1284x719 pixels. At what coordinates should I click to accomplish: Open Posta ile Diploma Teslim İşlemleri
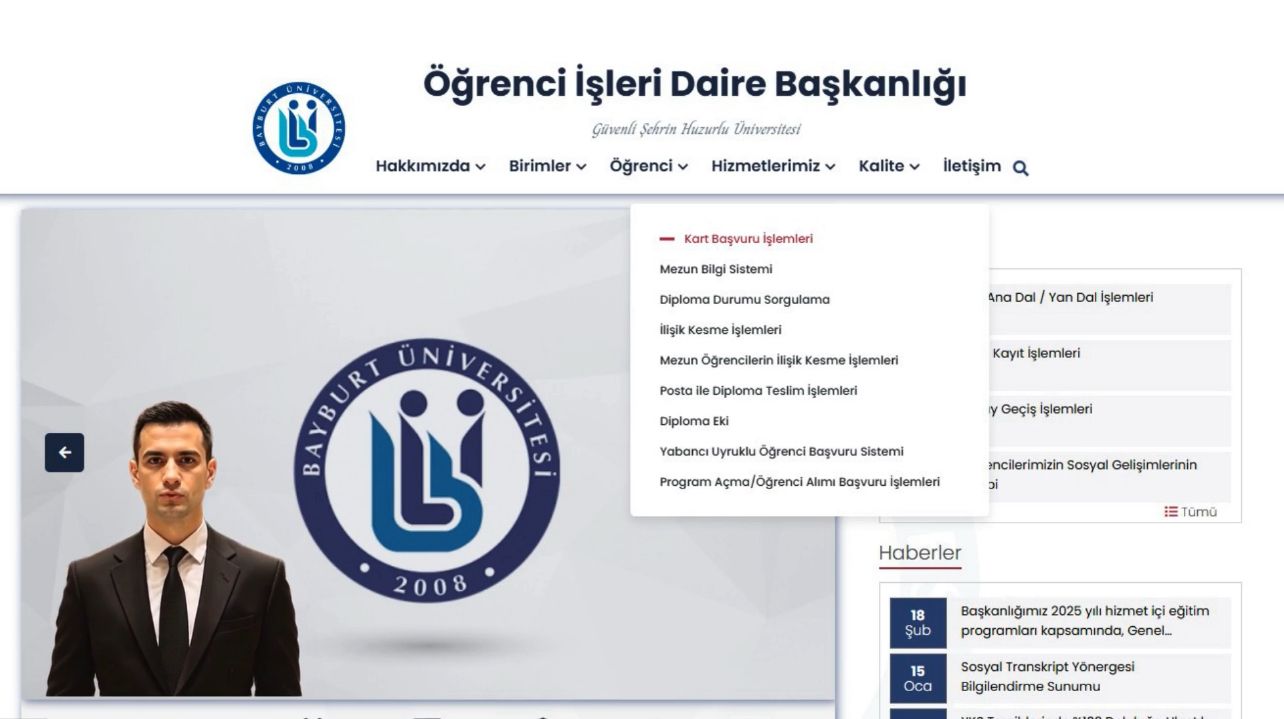[759, 390]
